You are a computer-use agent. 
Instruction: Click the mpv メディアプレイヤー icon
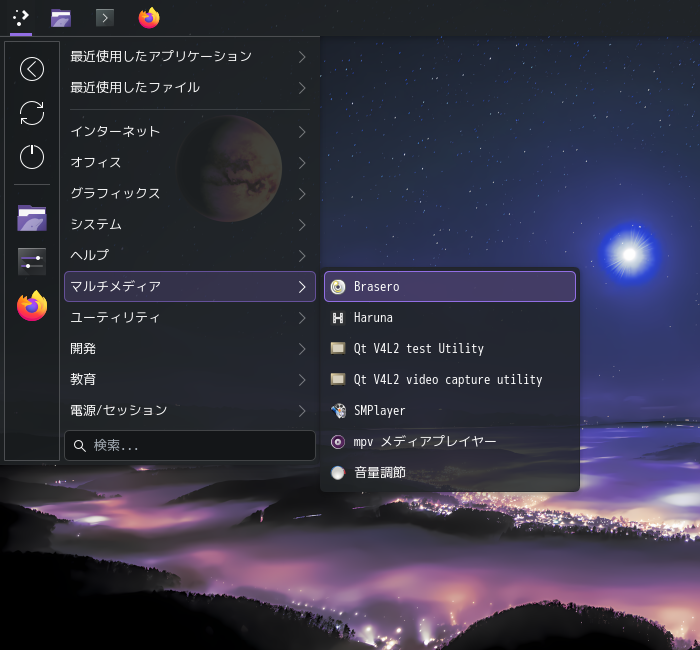tap(338, 442)
